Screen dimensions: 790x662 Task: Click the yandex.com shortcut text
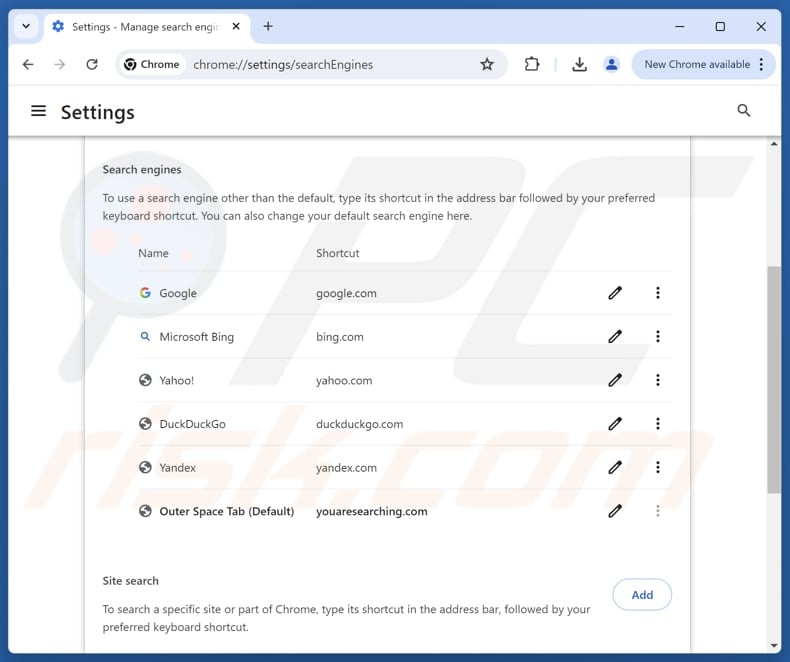(346, 468)
